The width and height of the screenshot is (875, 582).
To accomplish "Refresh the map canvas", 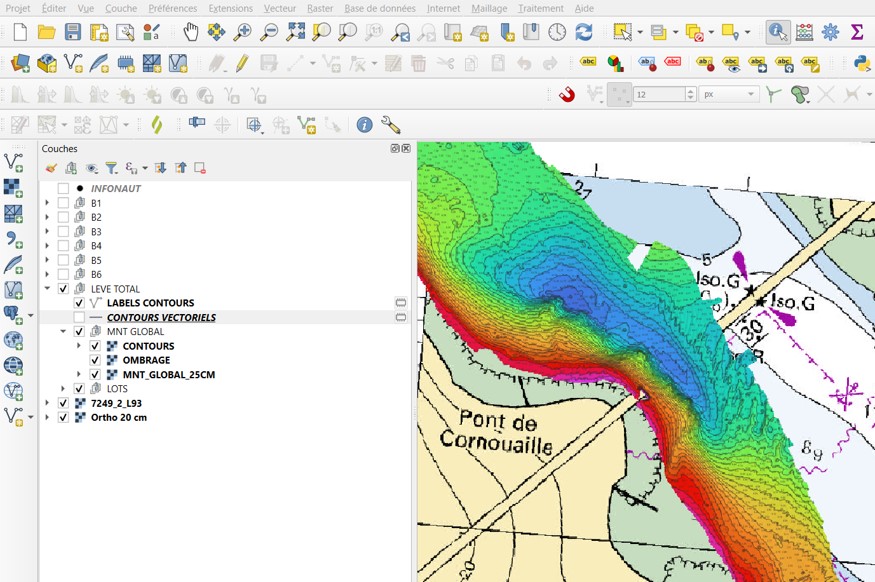I will point(584,31).
